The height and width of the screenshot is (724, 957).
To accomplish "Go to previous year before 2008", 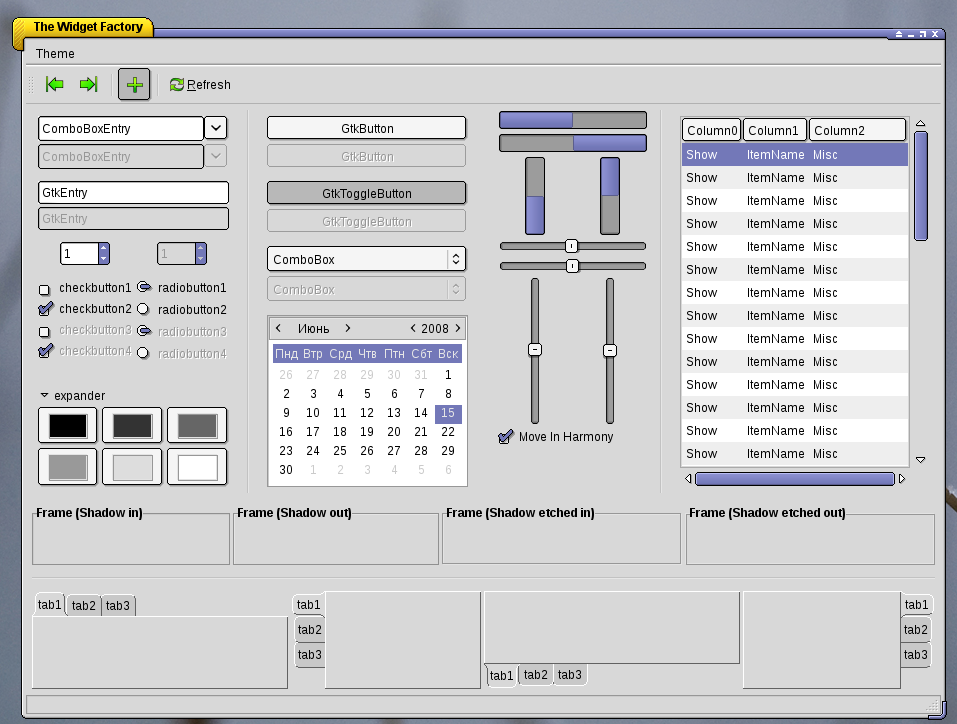I will [x=413, y=328].
